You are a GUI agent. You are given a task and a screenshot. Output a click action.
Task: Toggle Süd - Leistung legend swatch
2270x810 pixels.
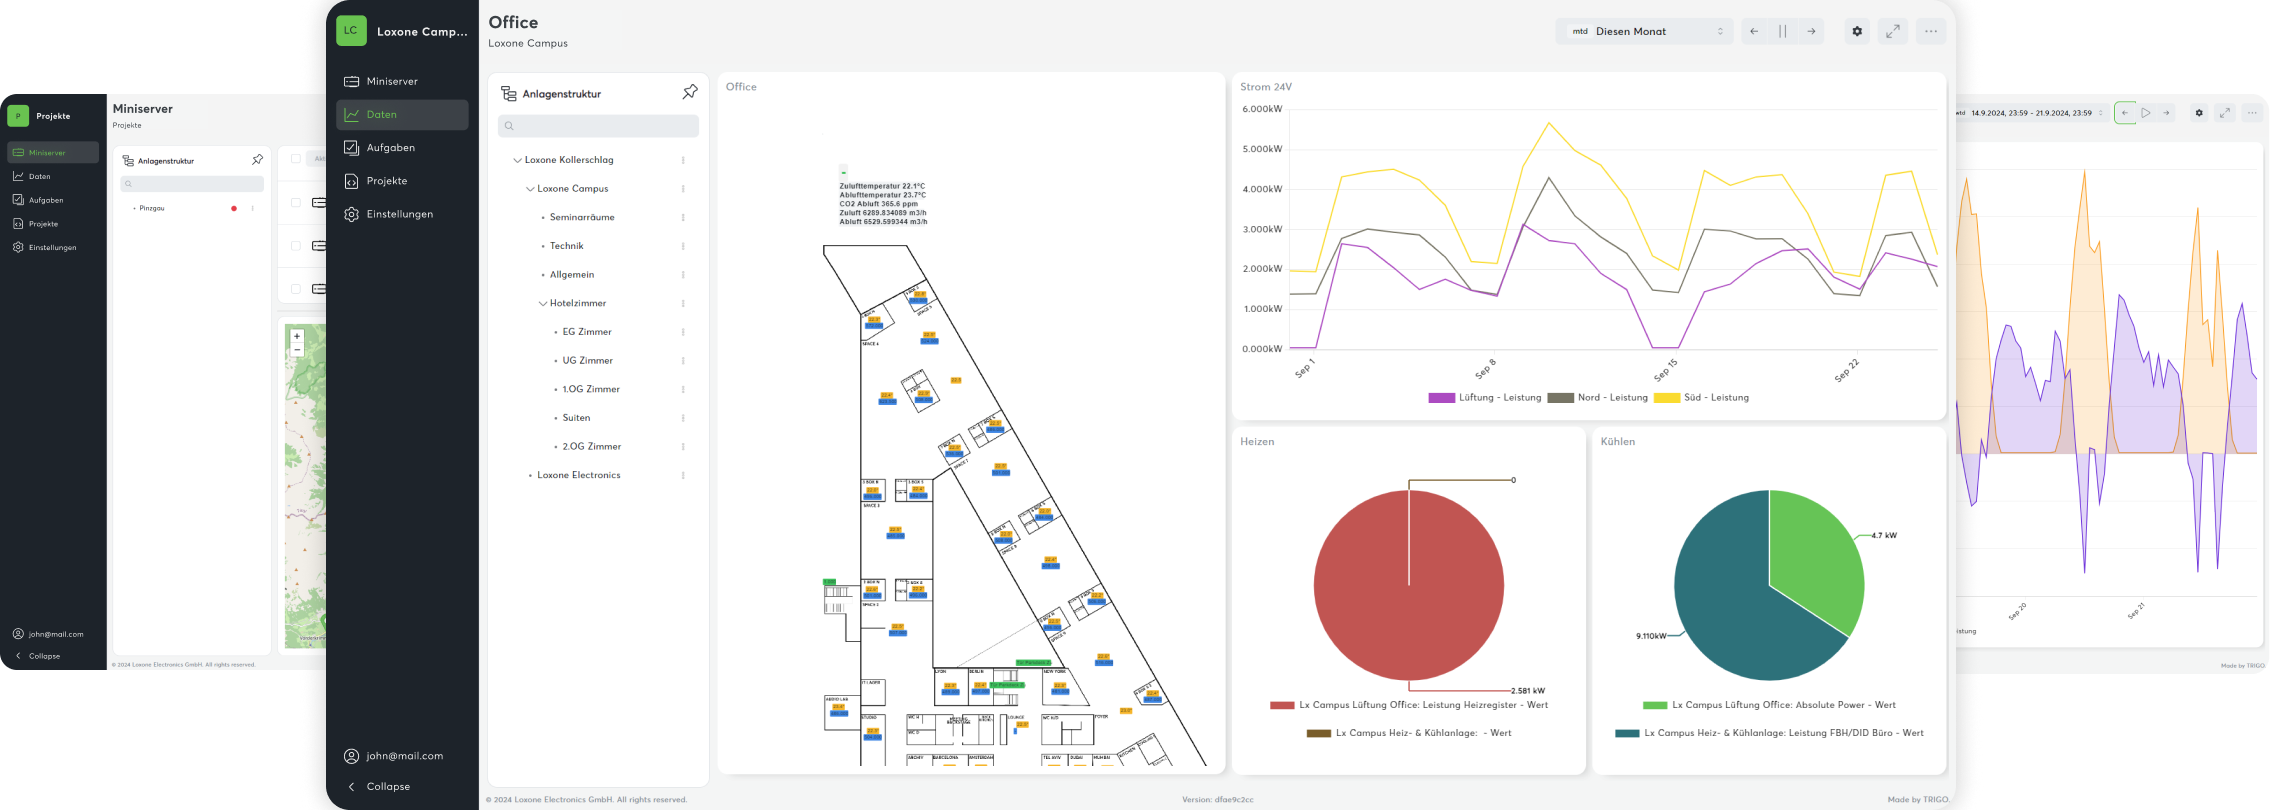(1667, 398)
